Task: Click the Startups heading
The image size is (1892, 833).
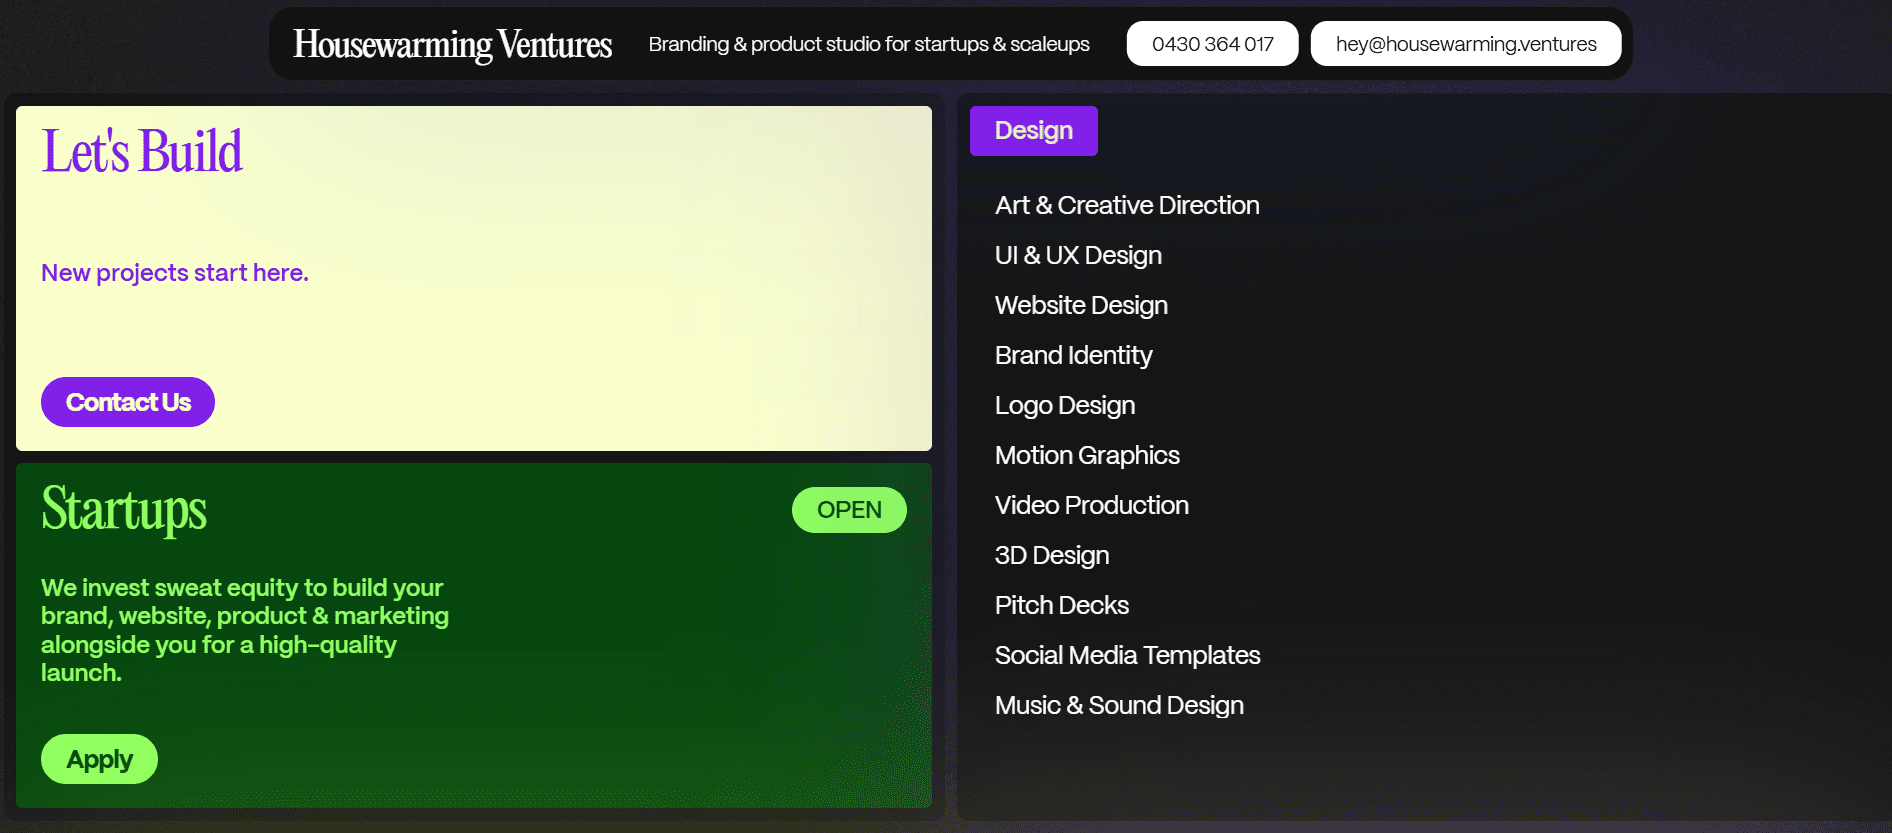Action: (x=124, y=510)
